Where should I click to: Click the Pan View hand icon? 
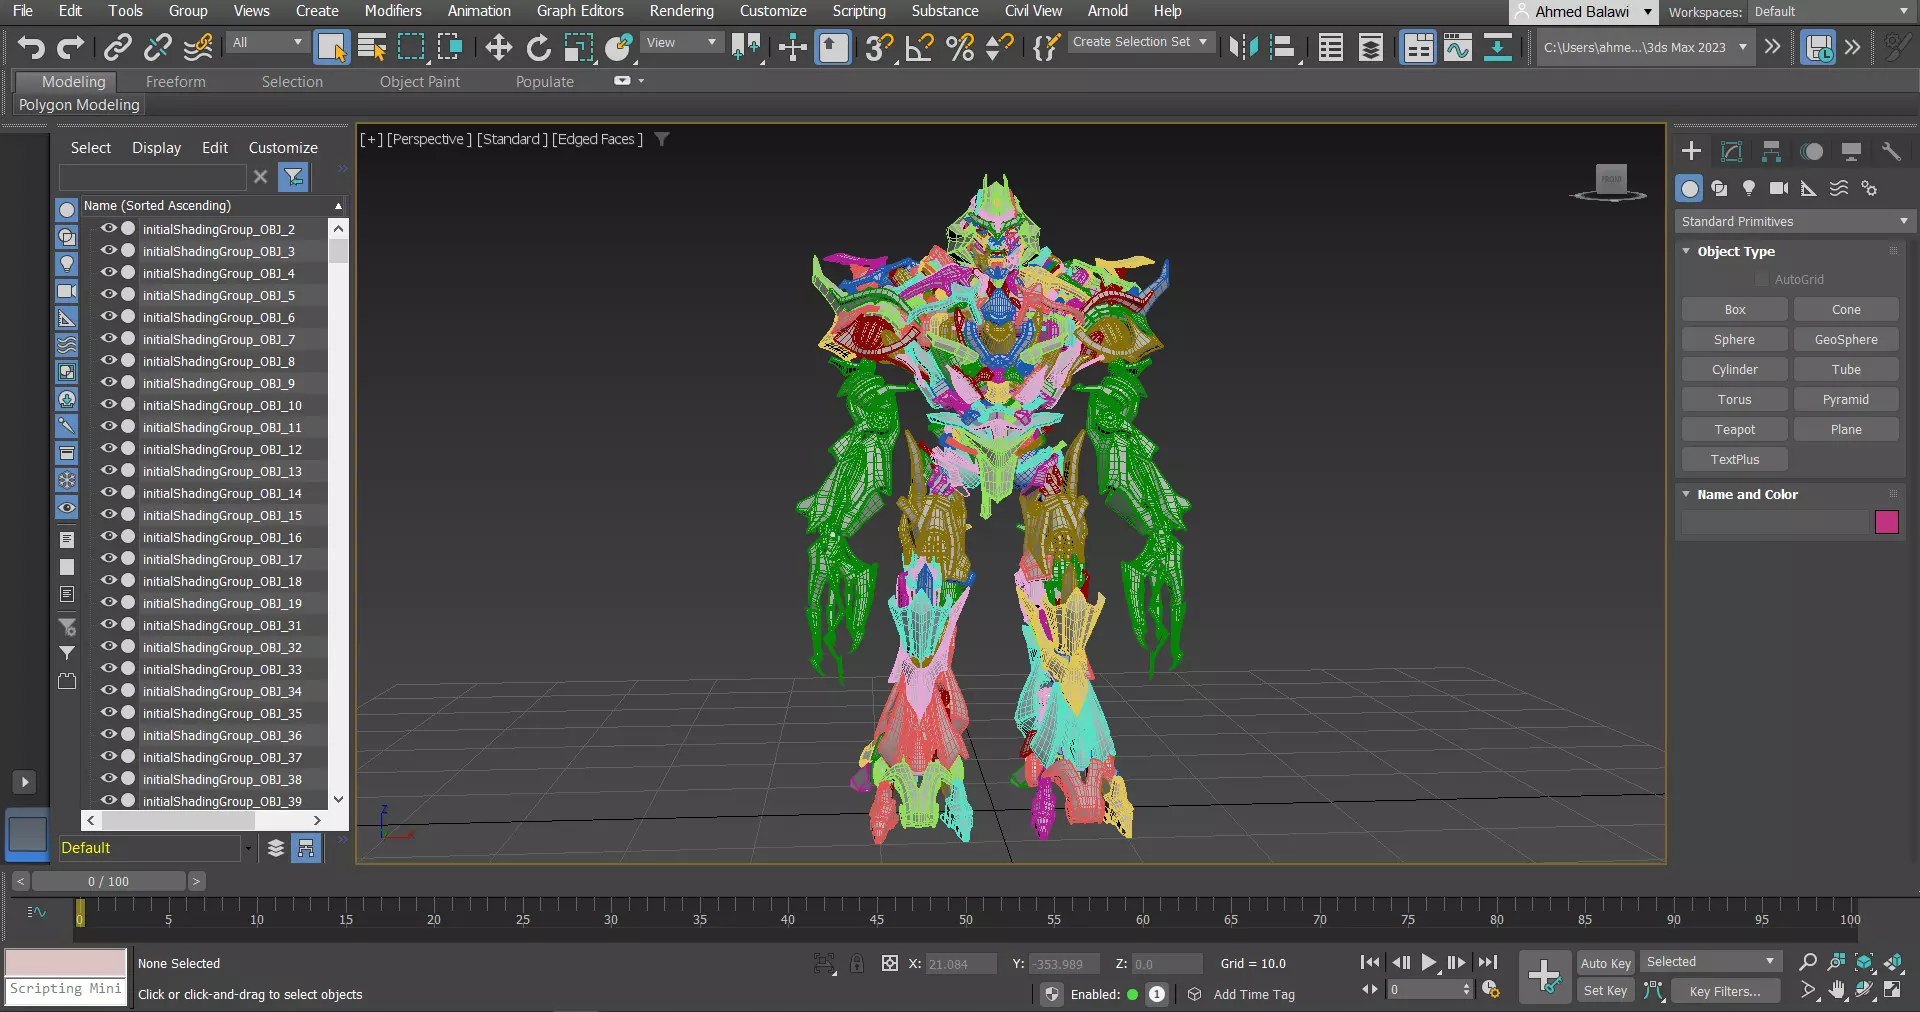point(1836,990)
